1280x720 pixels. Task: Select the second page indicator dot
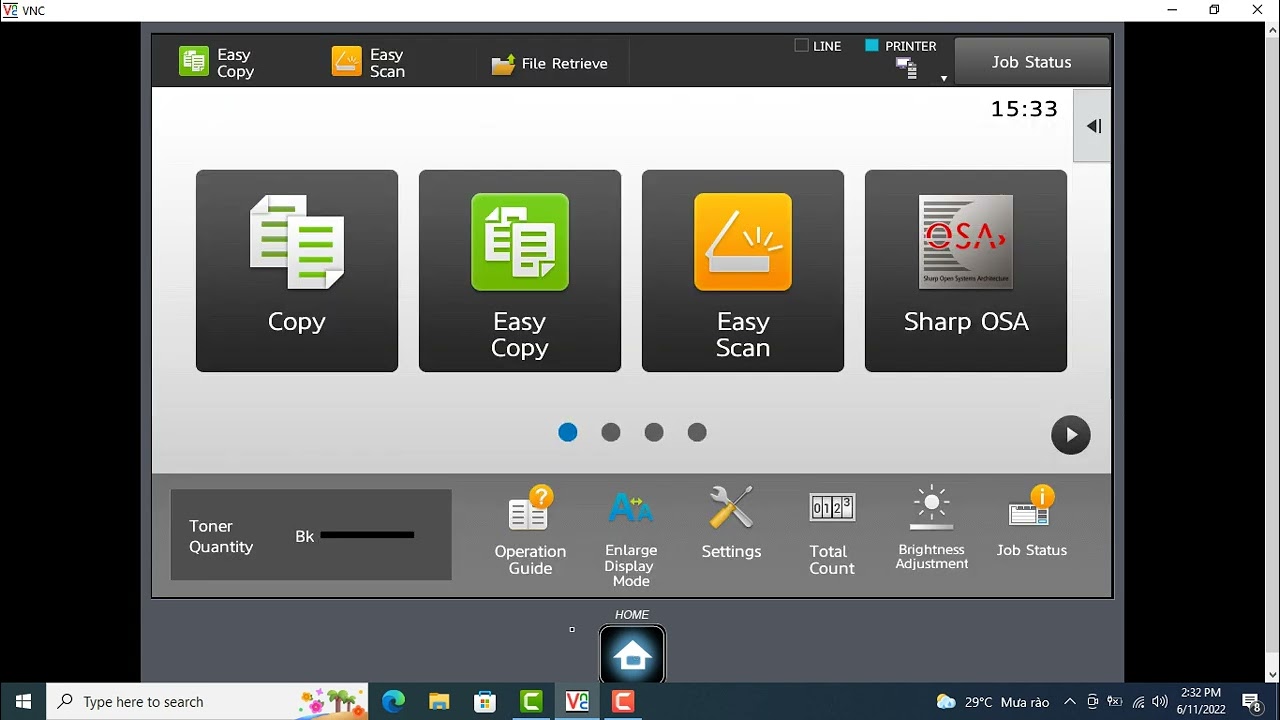tap(611, 432)
